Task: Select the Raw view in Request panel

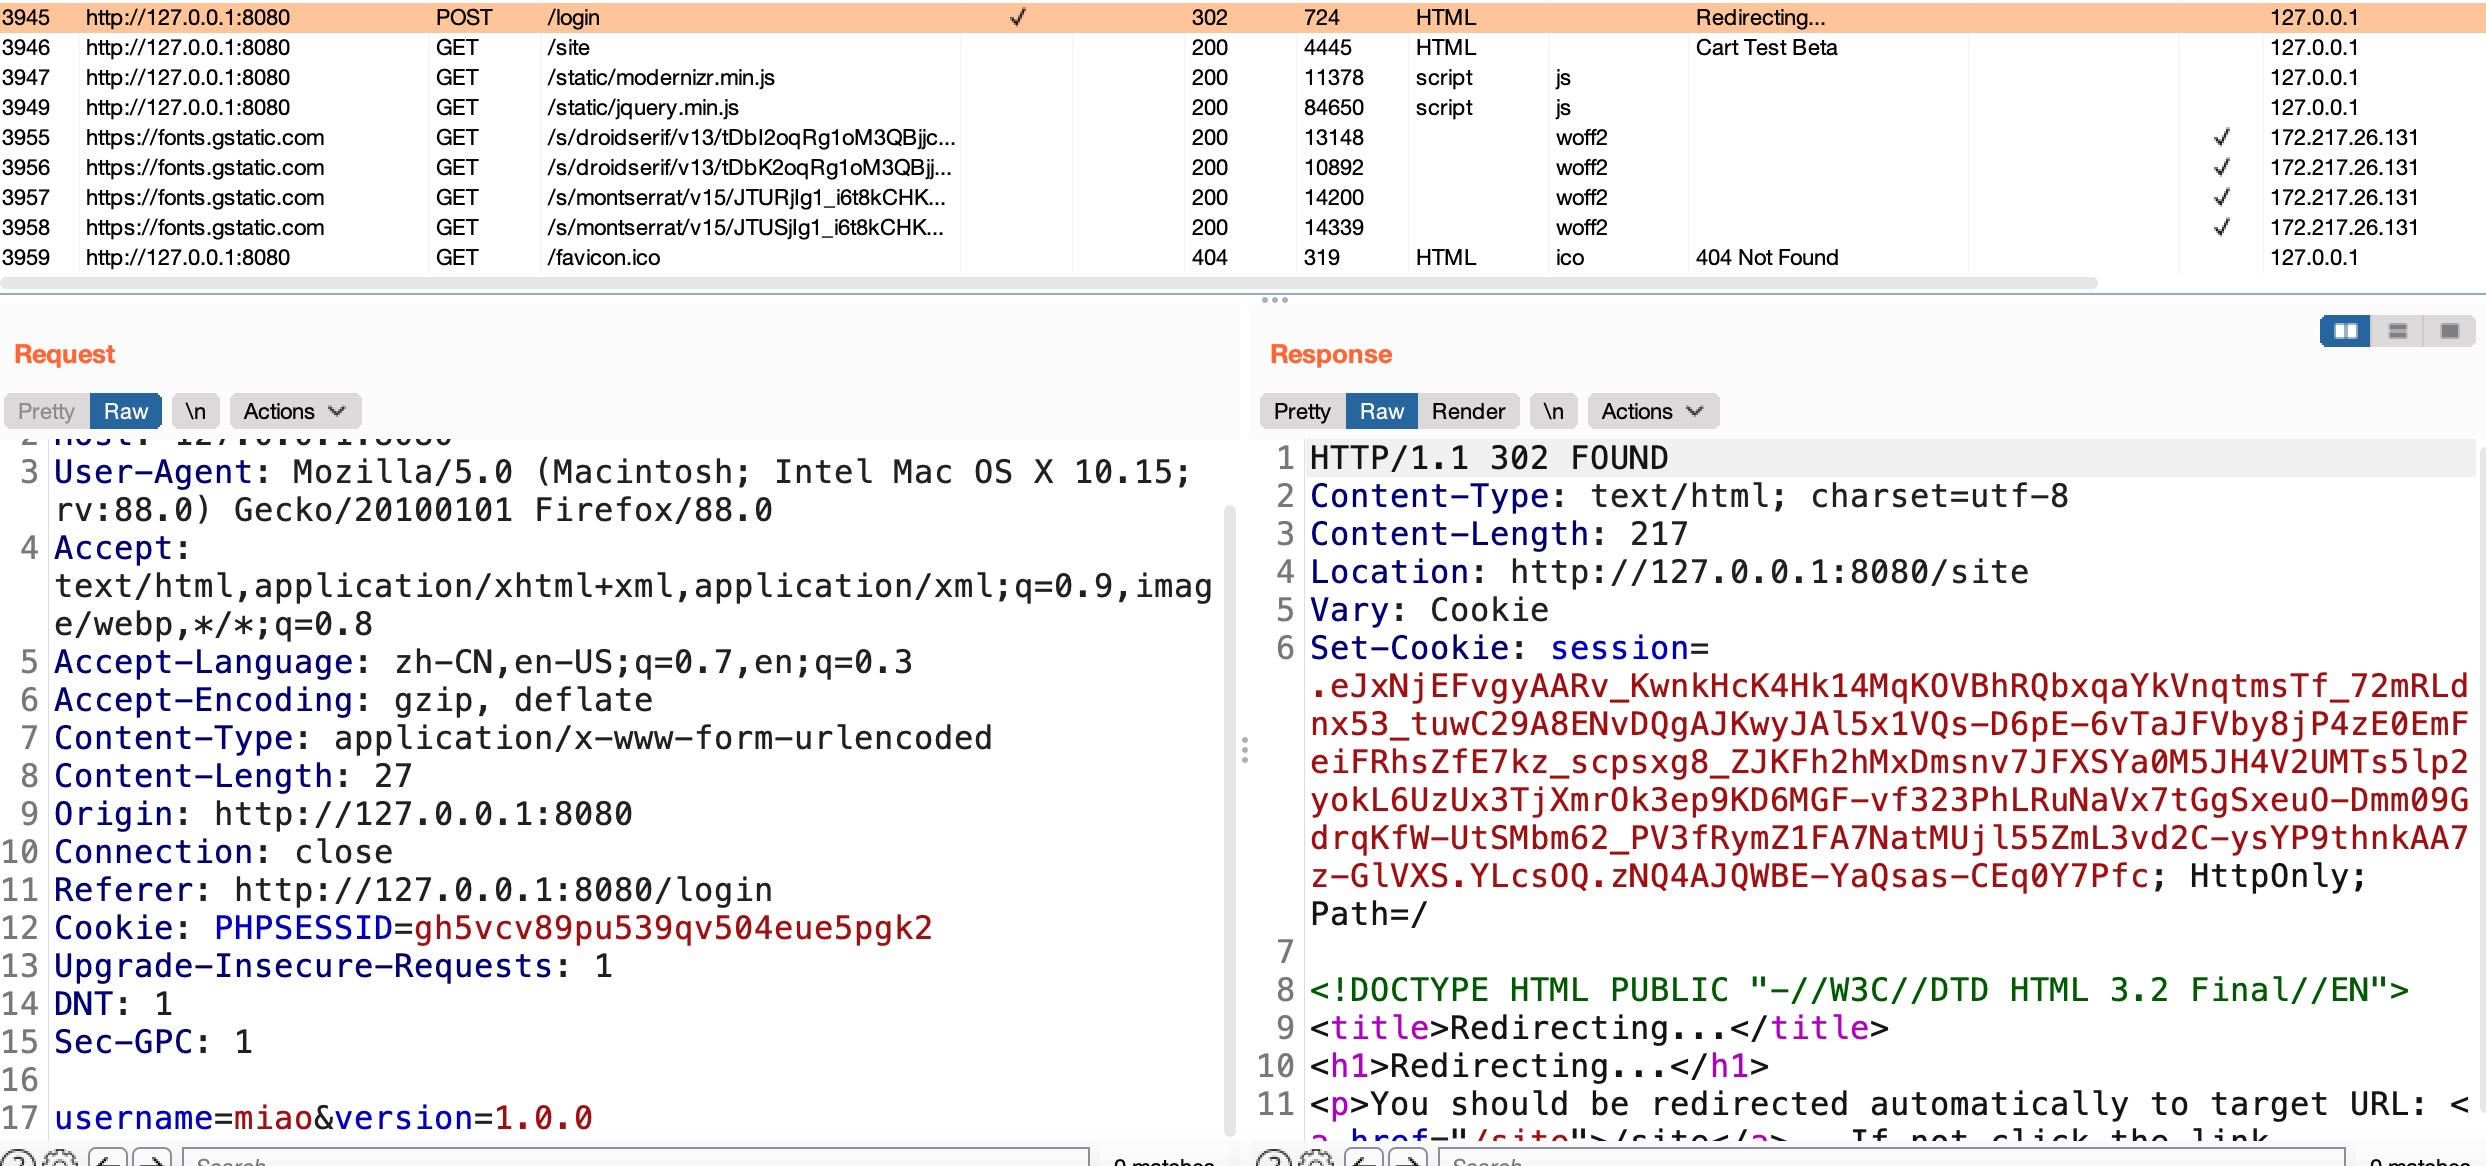Action: [126, 411]
